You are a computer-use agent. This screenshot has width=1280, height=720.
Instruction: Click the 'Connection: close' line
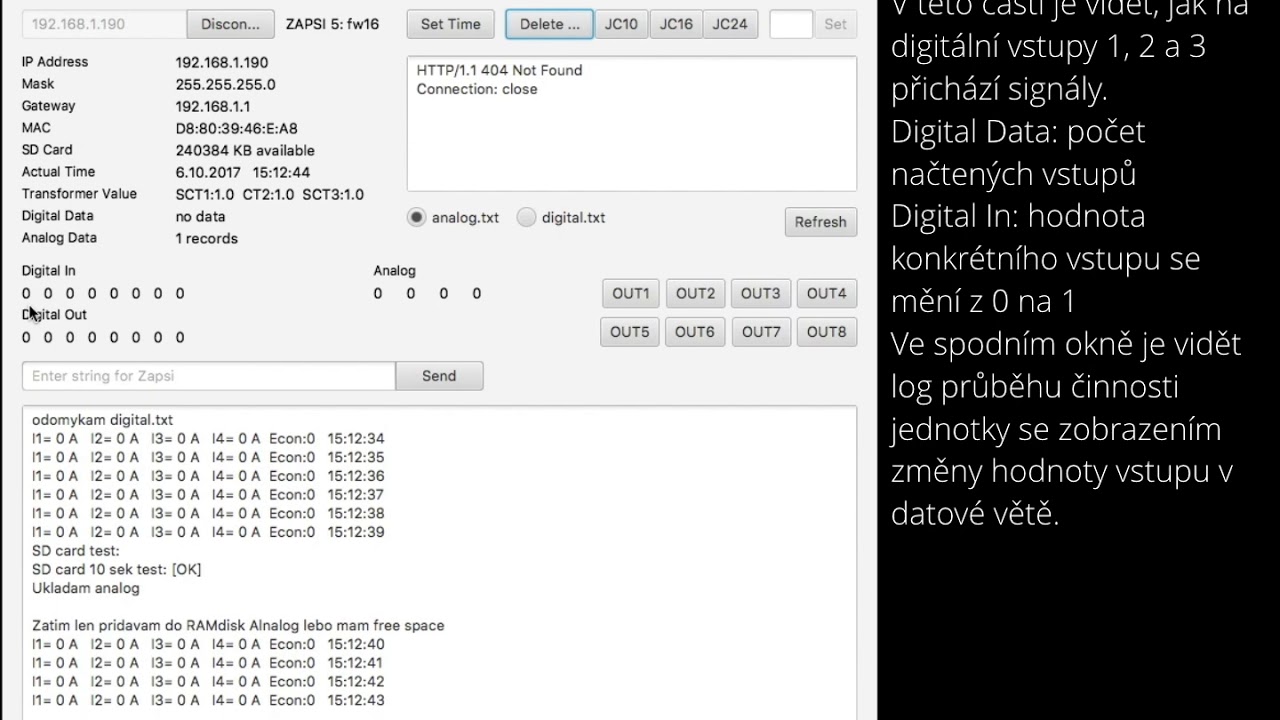click(477, 89)
